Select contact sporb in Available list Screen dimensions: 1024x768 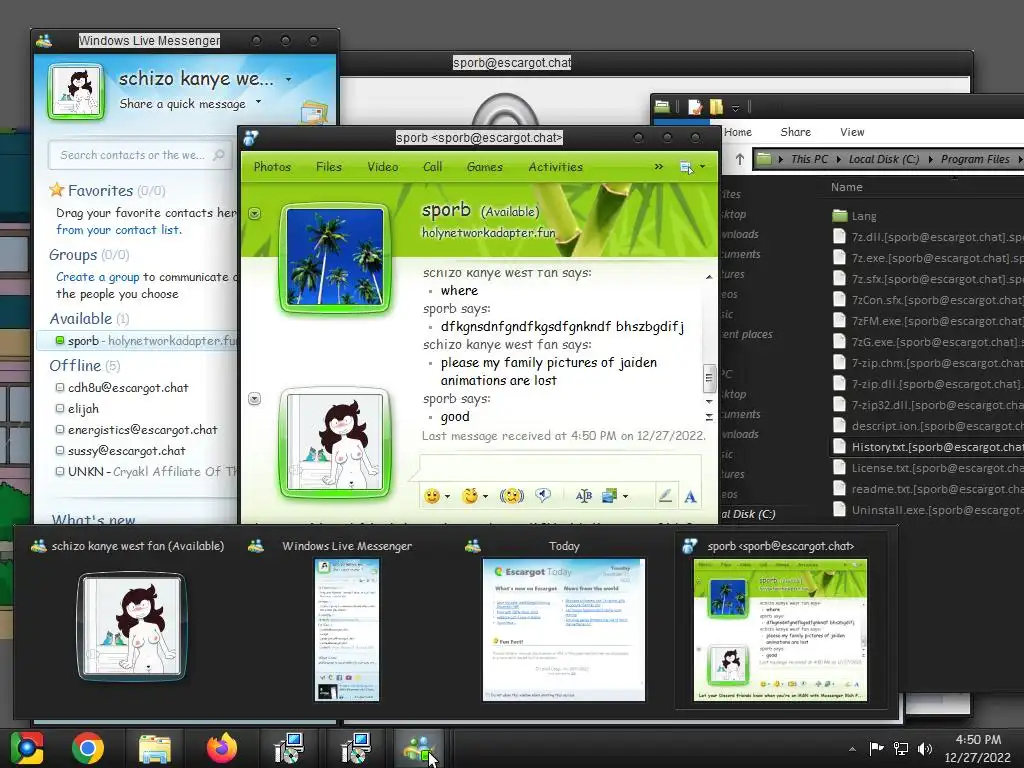point(138,340)
